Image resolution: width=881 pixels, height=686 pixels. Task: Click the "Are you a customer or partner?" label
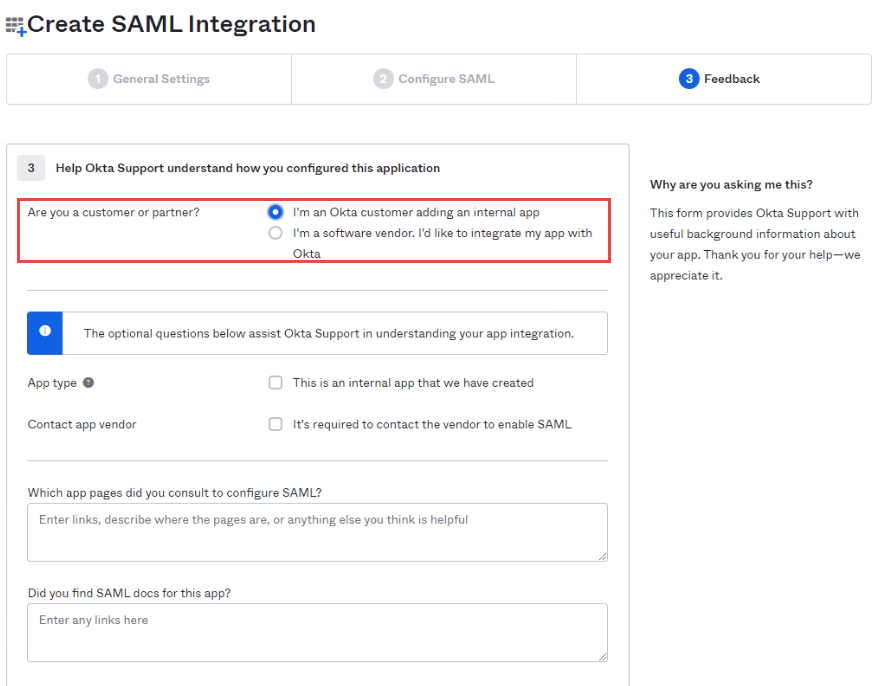tap(113, 212)
